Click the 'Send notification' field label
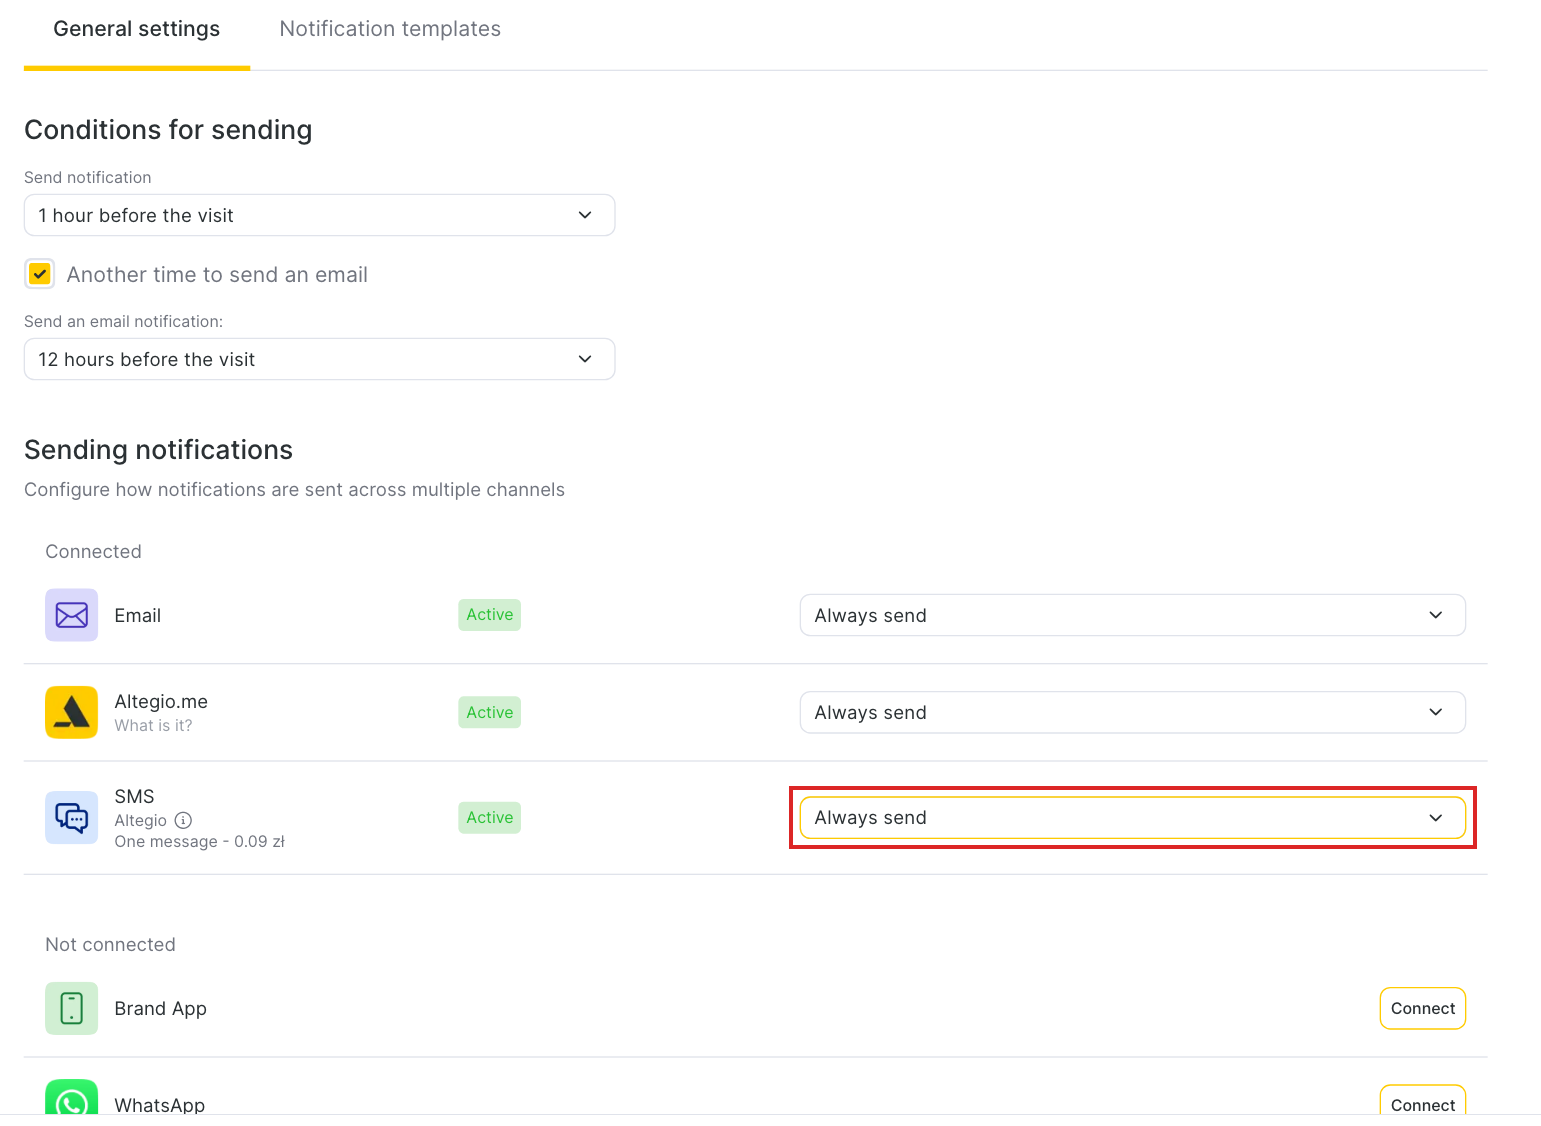The image size is (1541, 1126). tap(87, 178)
